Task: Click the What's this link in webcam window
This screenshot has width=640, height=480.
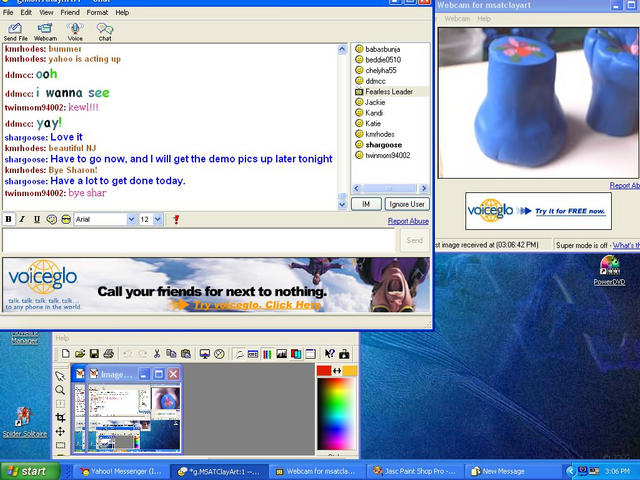Action: [626, 245]
